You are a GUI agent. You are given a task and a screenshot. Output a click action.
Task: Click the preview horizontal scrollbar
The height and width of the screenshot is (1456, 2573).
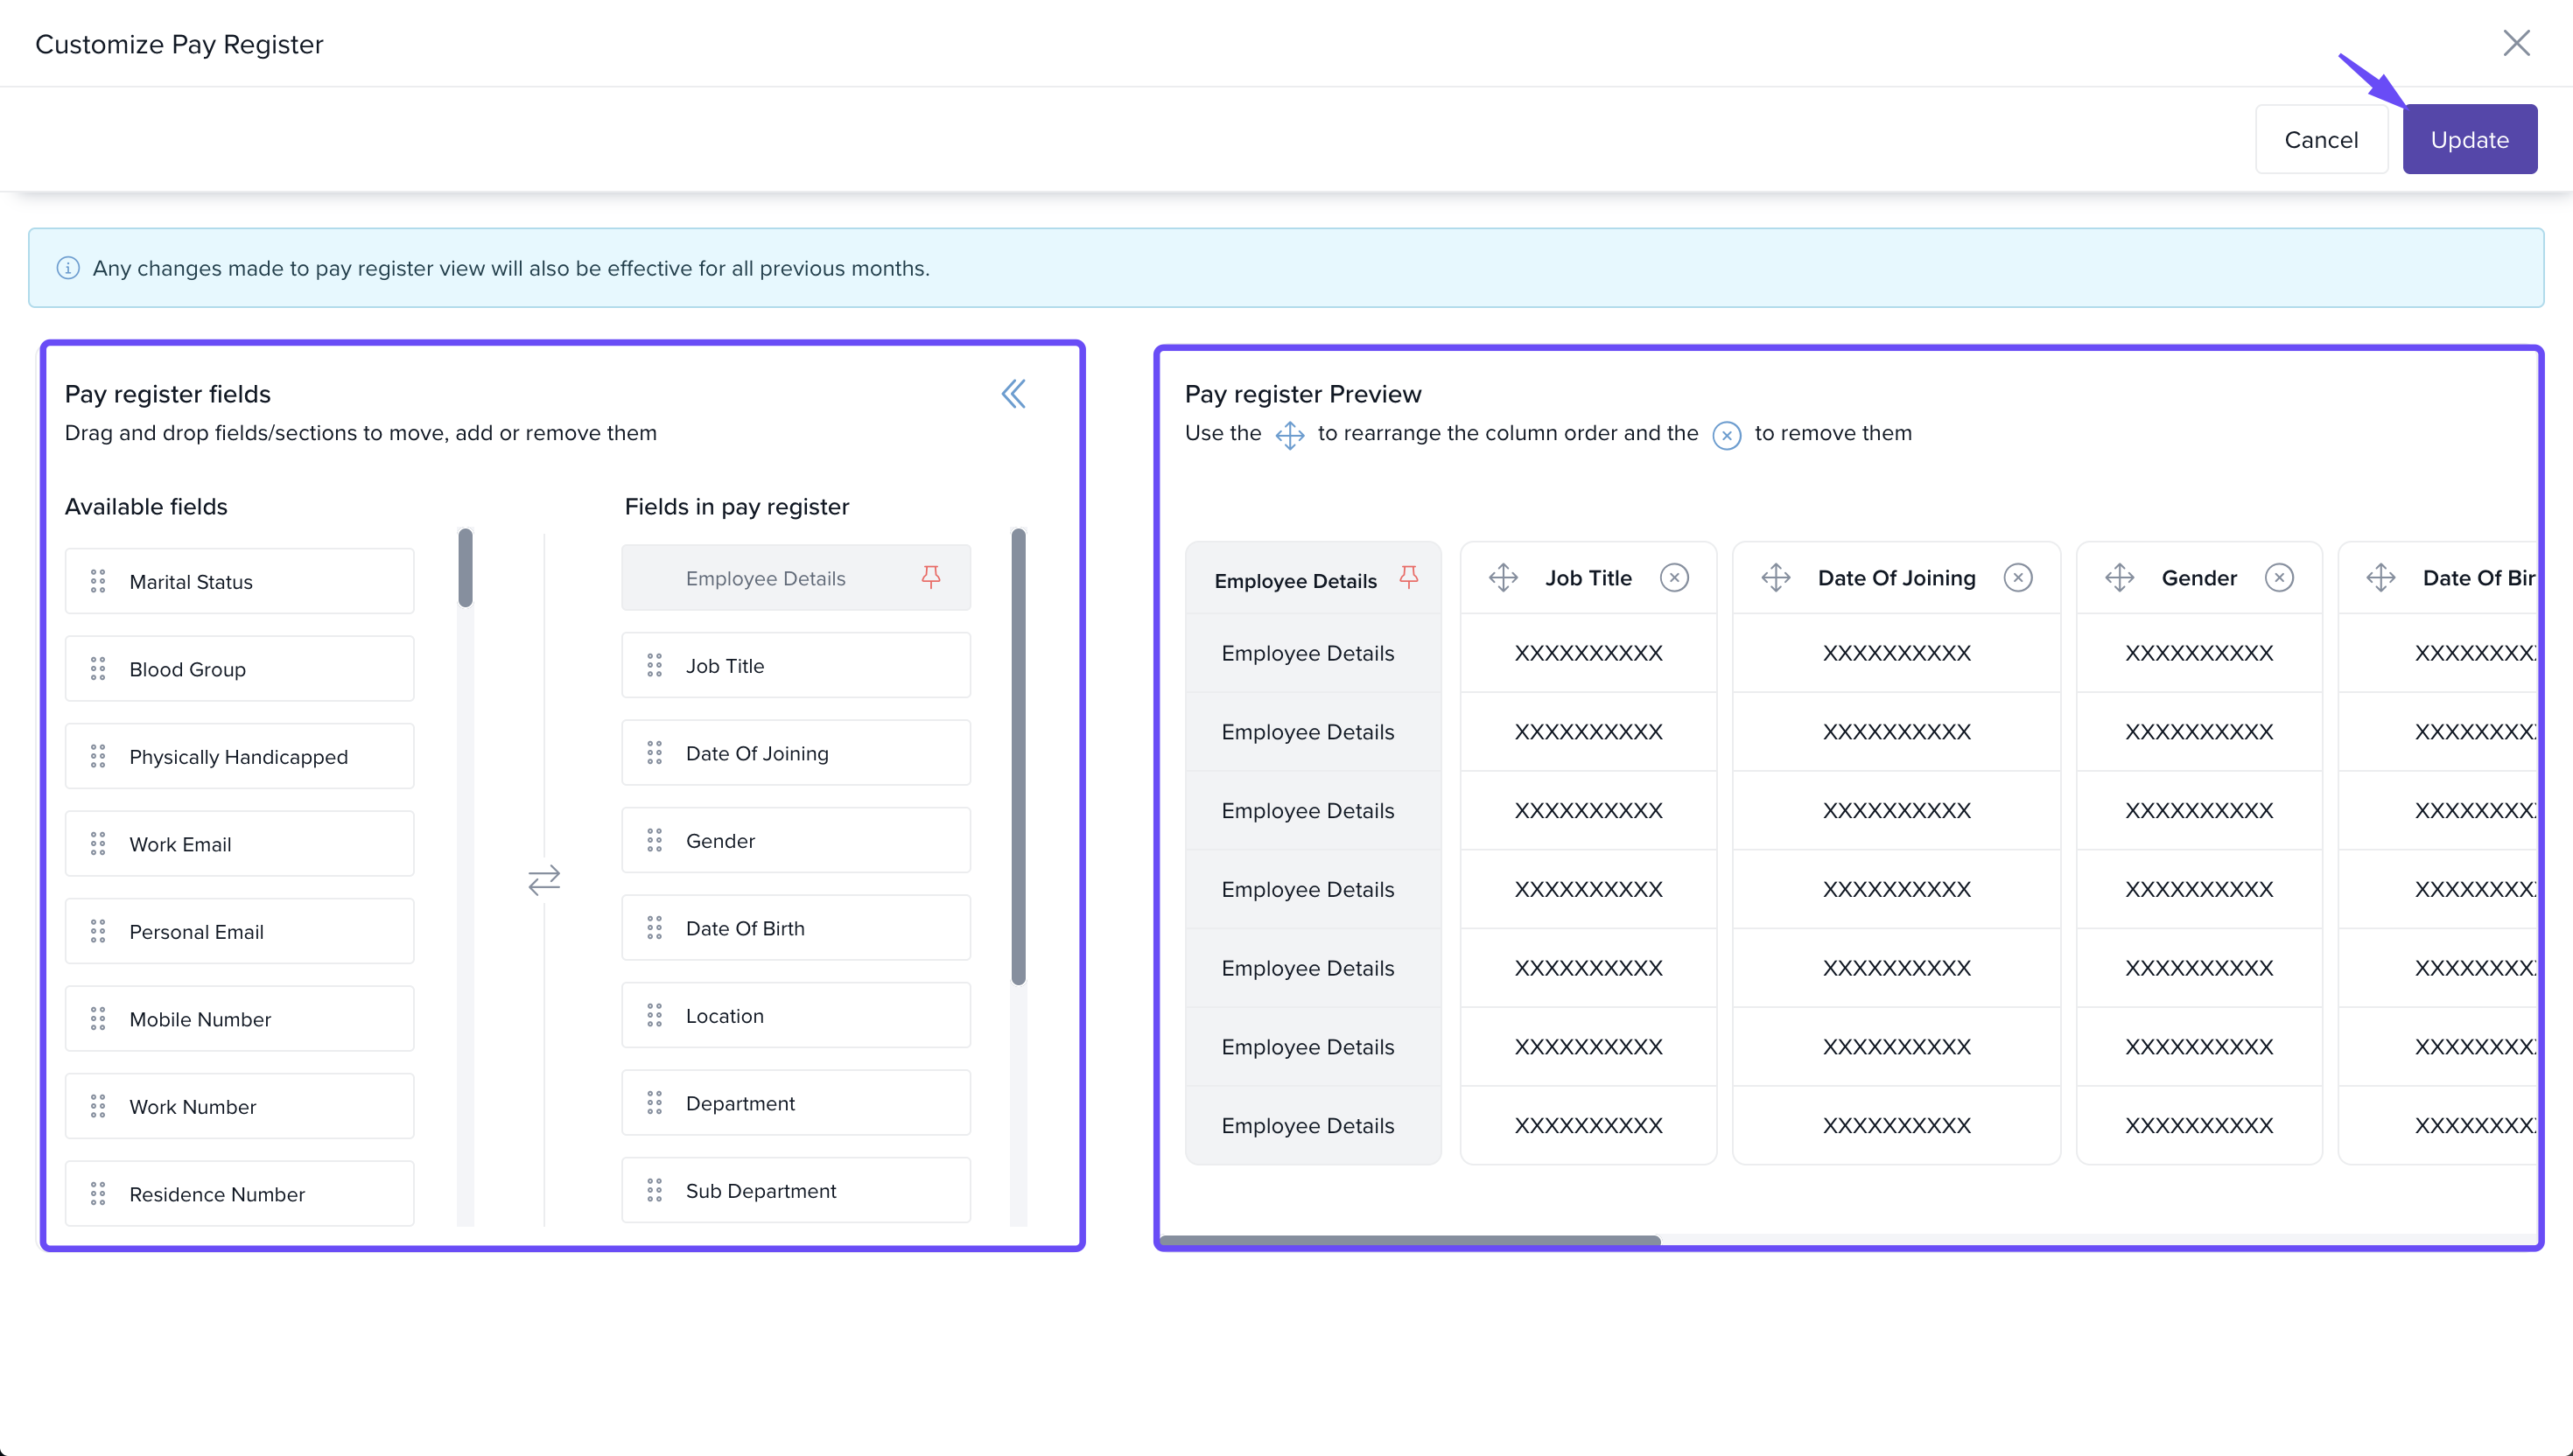click(1408, 1240)
